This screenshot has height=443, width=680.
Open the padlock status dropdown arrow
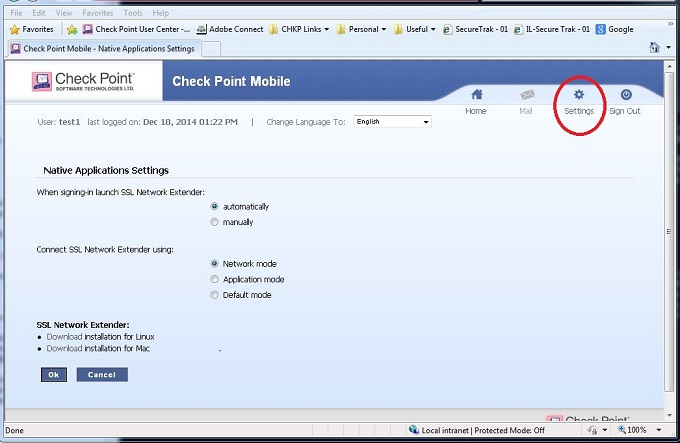pyautogui.click(x=605, y=430)
